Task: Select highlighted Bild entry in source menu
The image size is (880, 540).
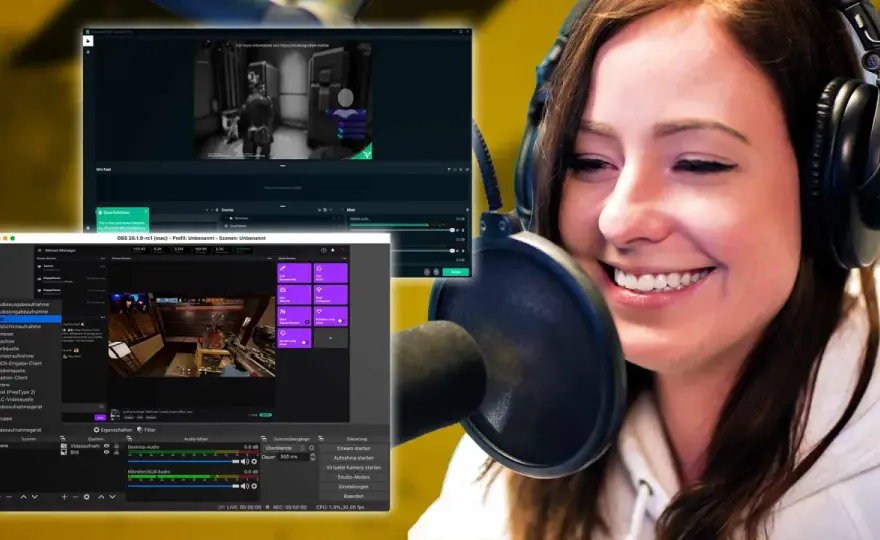Action: point(30,319)
